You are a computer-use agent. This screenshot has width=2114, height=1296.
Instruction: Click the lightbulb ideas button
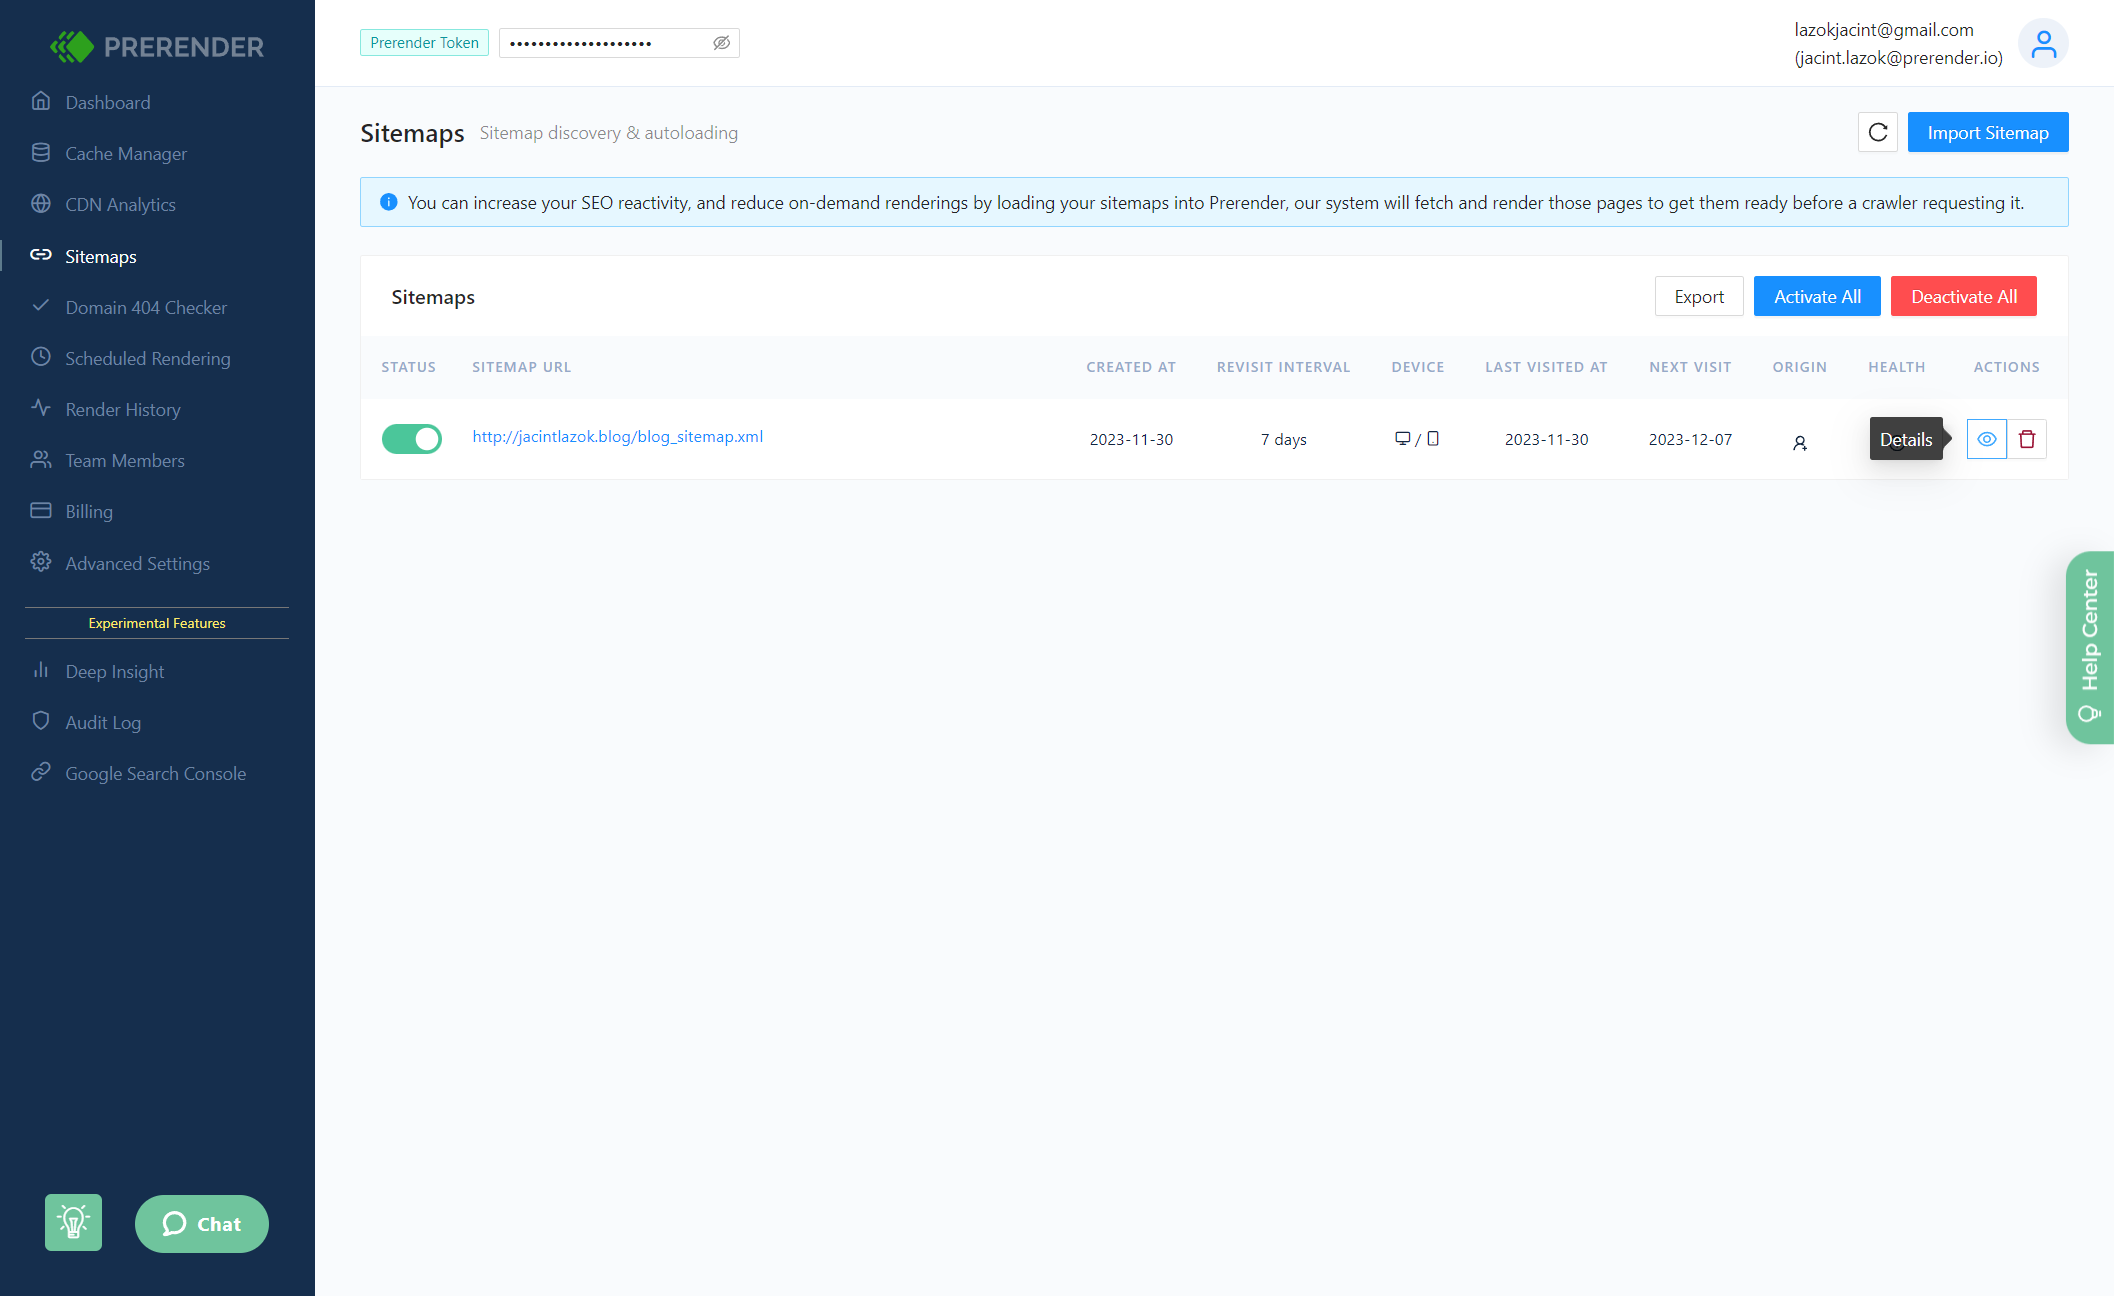click(x=73, y=1222)
